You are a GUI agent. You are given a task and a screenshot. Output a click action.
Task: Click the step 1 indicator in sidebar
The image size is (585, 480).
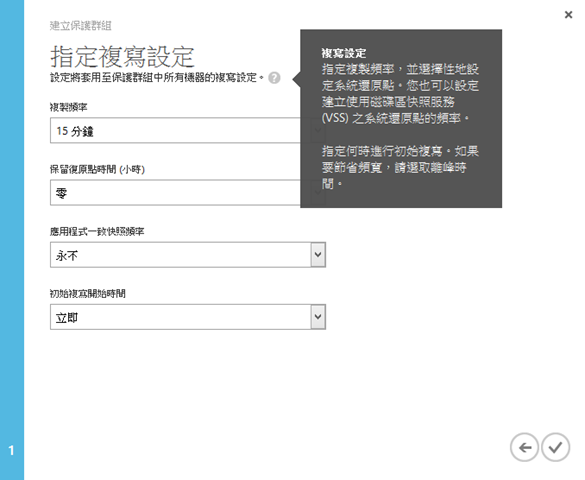(12, 450)
